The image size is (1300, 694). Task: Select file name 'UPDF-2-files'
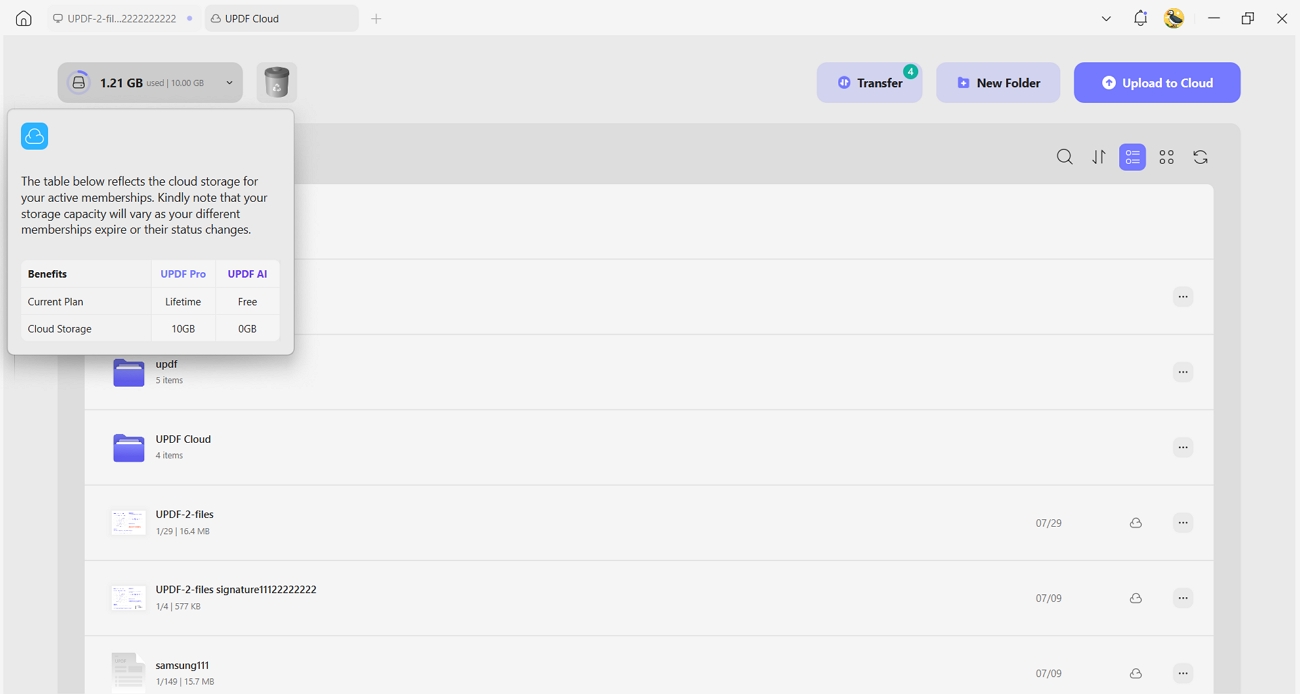184,514
